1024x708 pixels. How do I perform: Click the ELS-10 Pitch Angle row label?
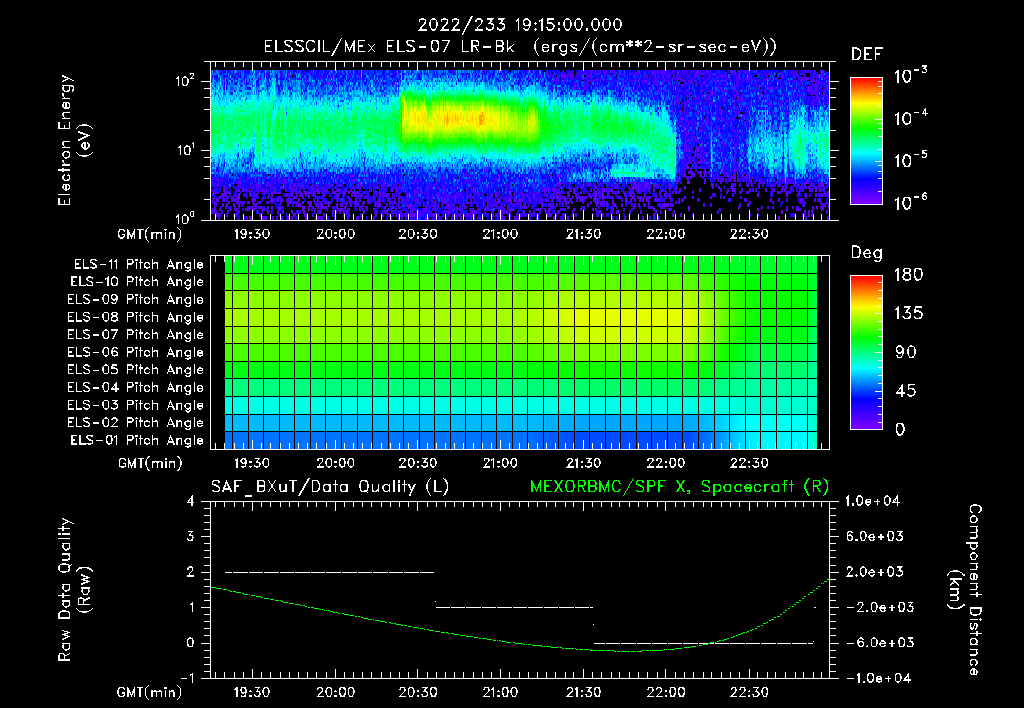137,282
